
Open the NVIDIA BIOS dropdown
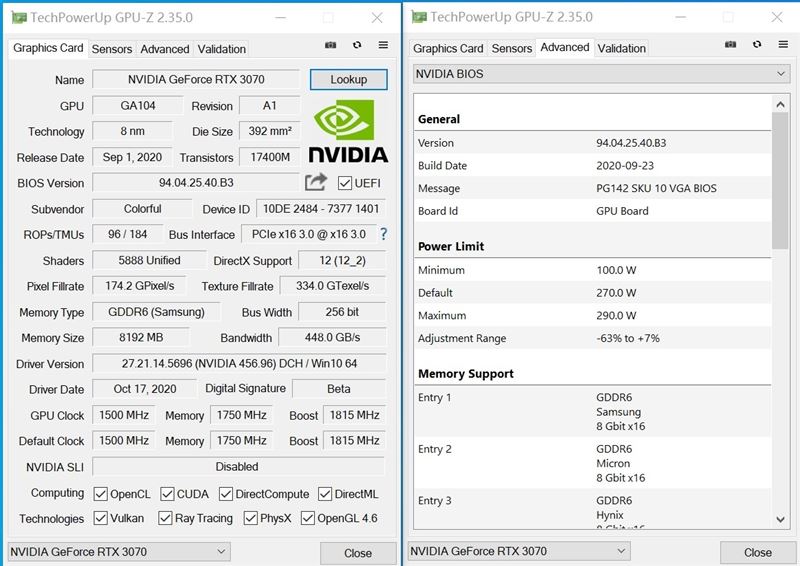point(601,74)
